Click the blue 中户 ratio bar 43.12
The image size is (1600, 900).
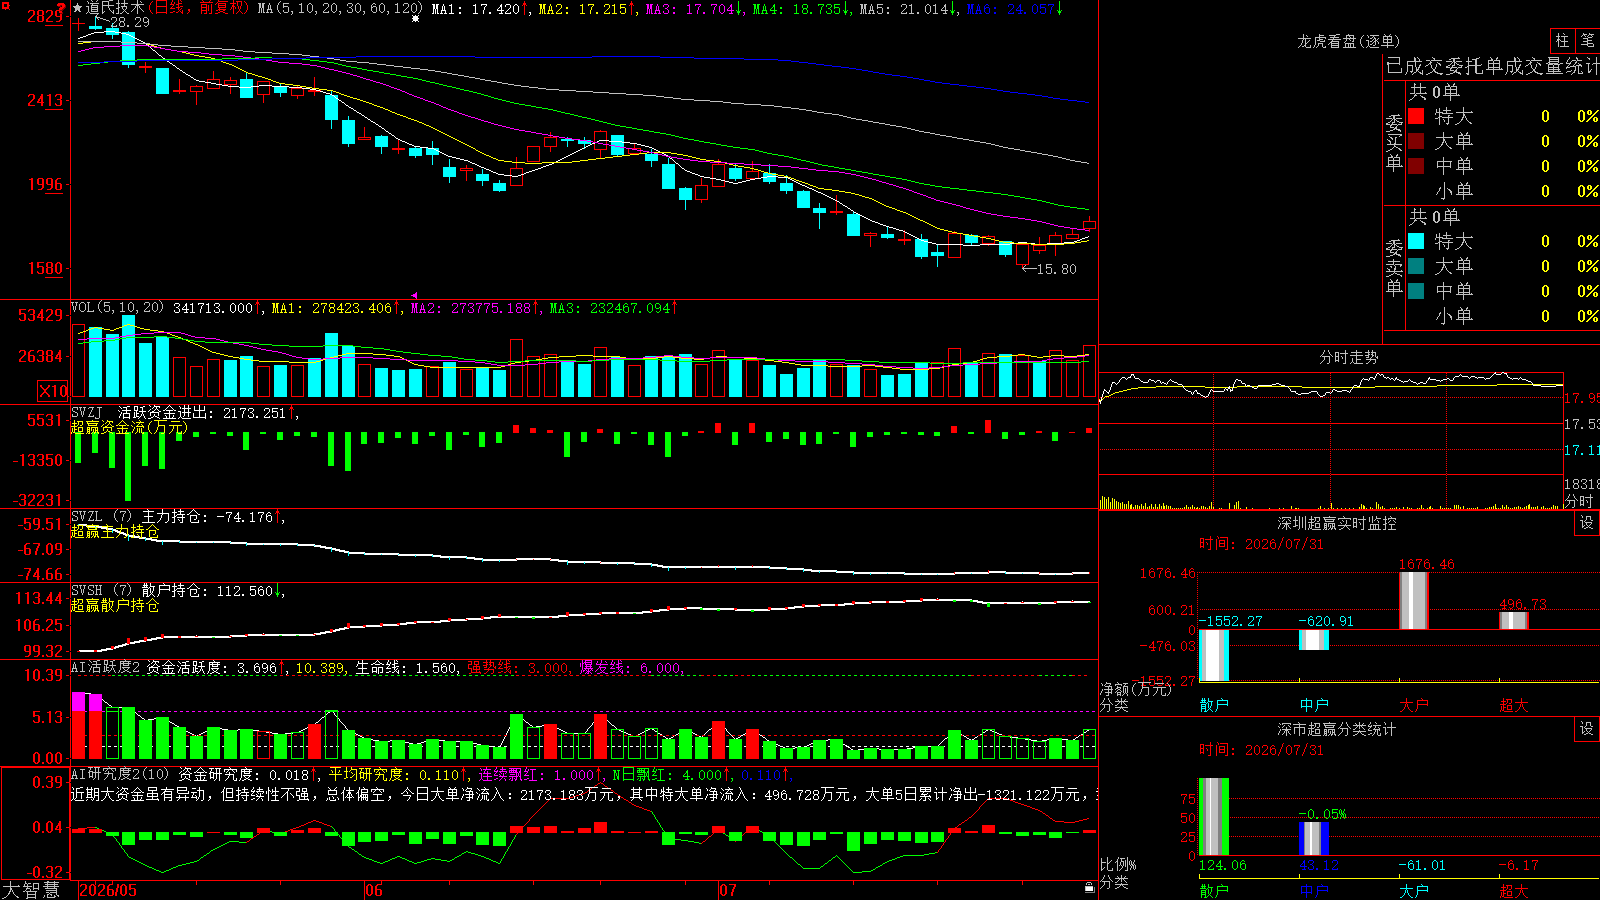(x=1313, y=838)
